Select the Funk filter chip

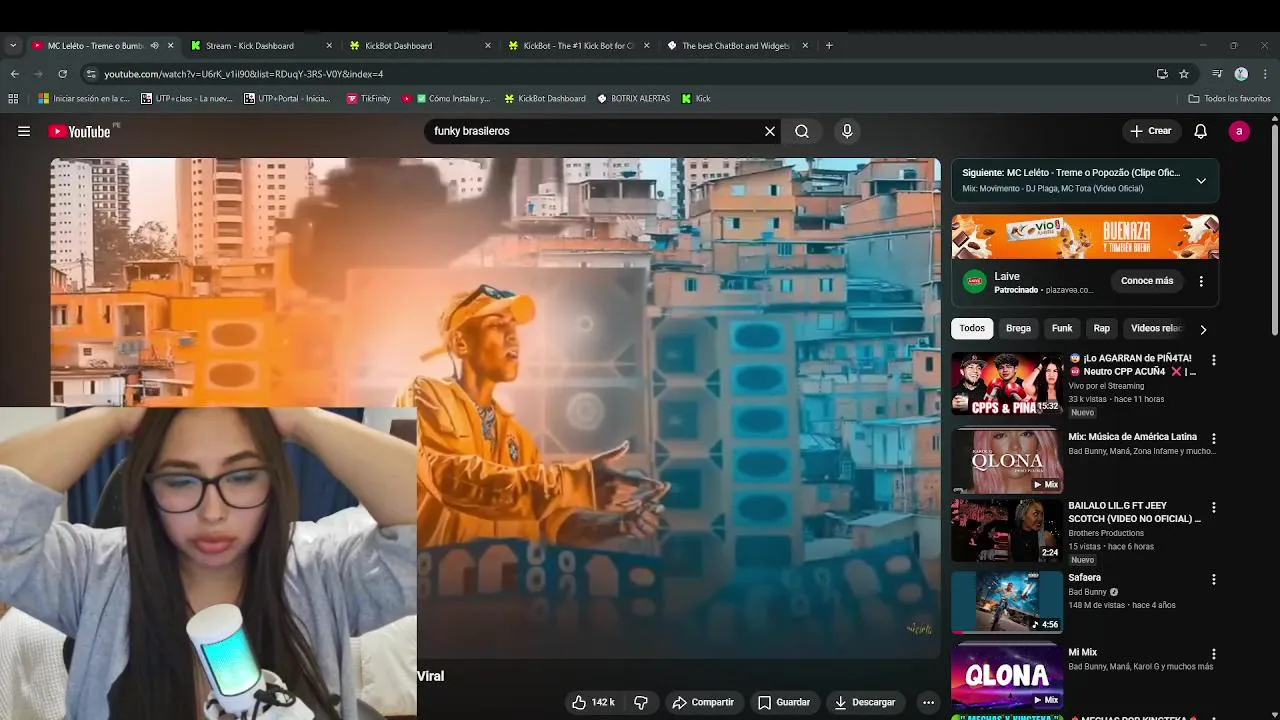(1062, 328)
